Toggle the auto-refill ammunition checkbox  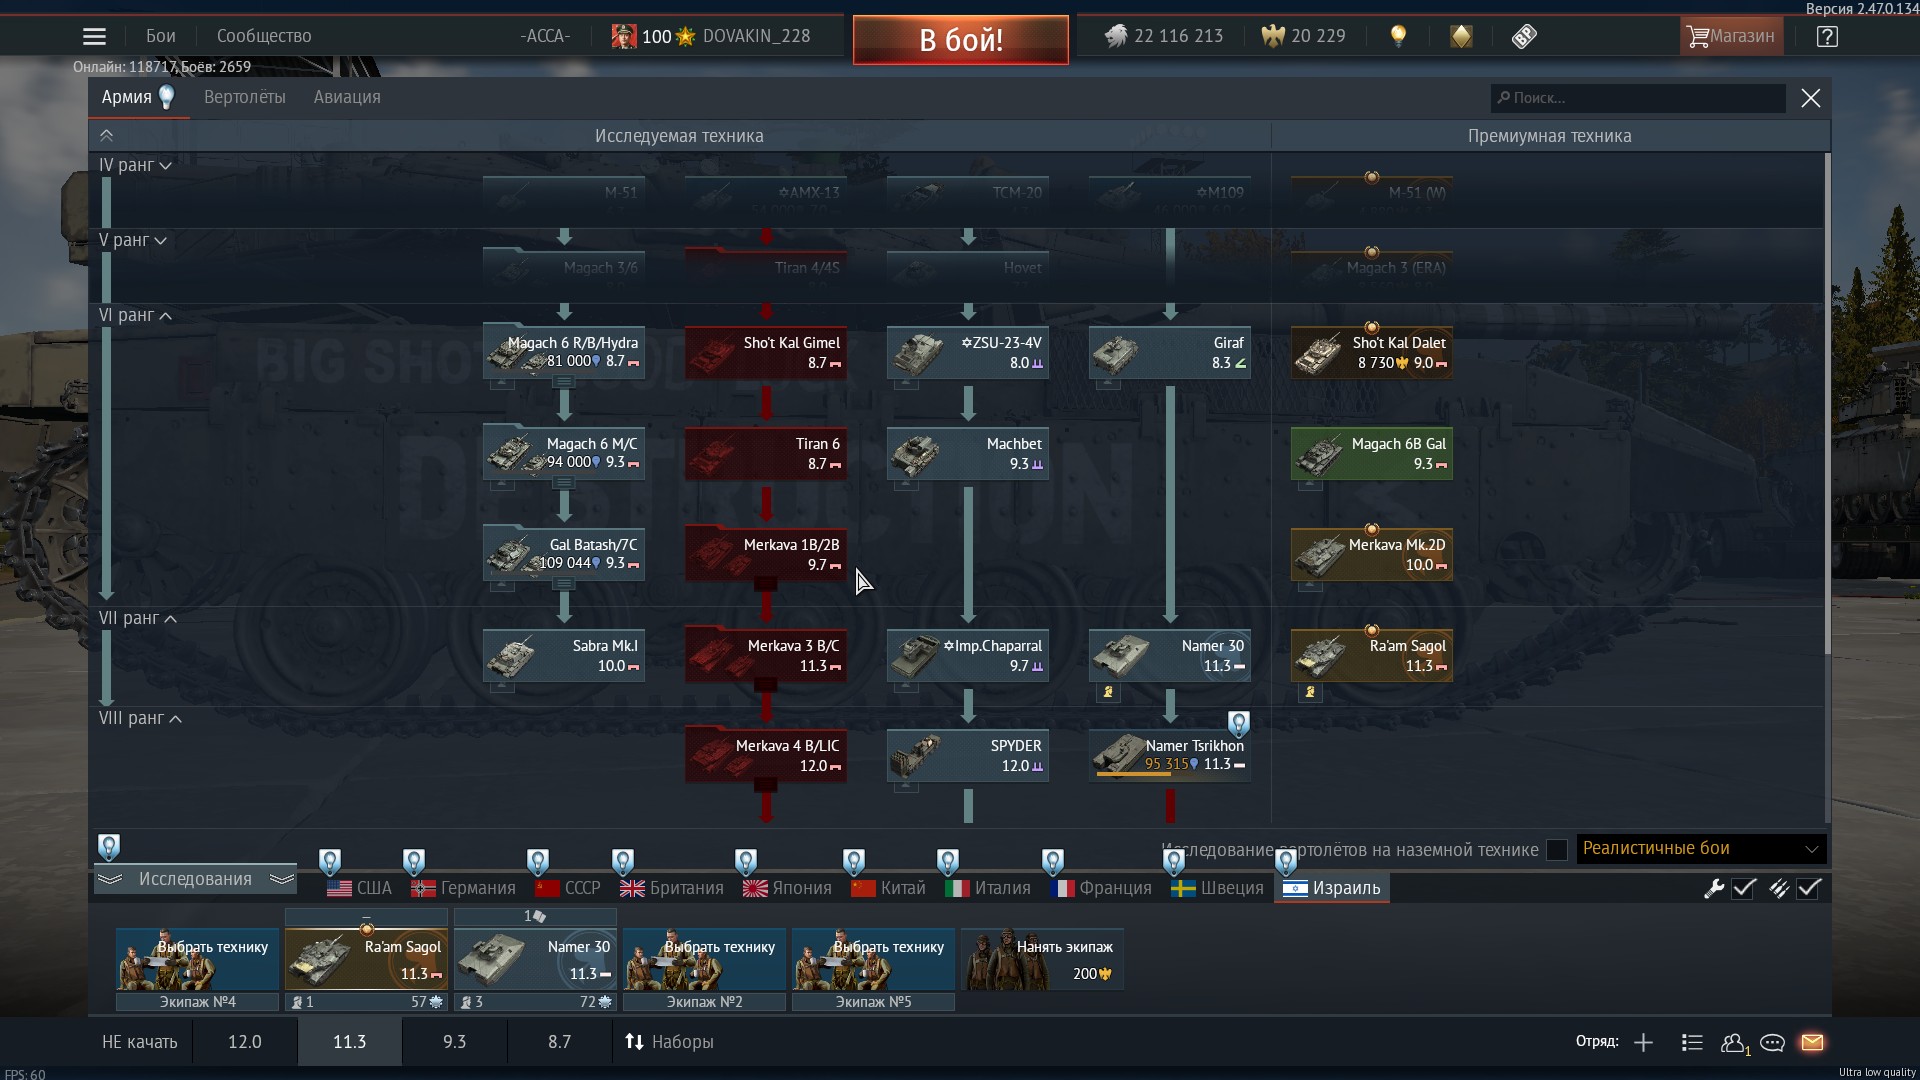point(1809,888)
